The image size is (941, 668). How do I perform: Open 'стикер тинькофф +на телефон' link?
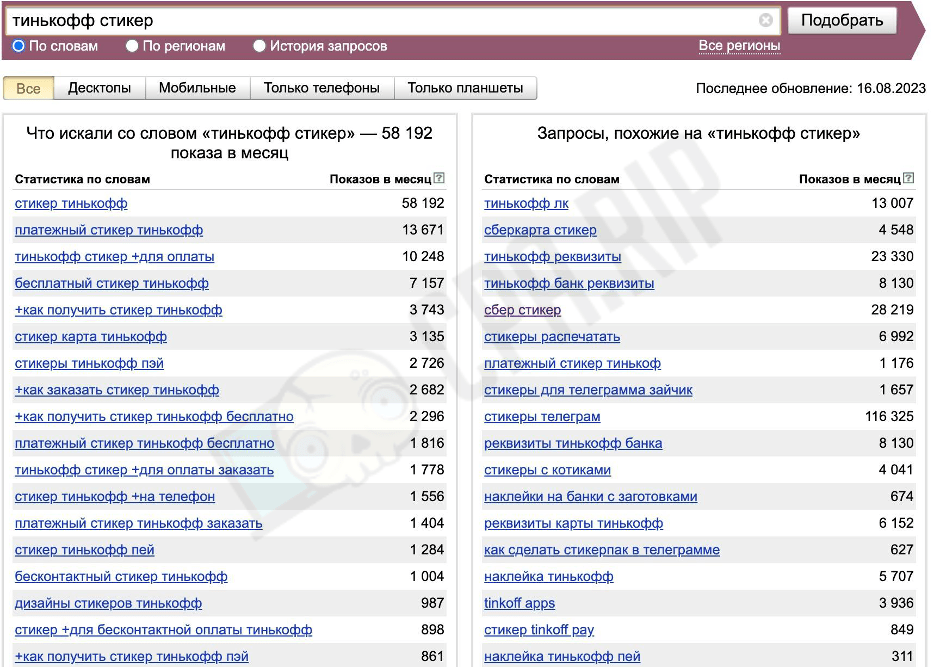pyautogui.click(x=115, y=497)
